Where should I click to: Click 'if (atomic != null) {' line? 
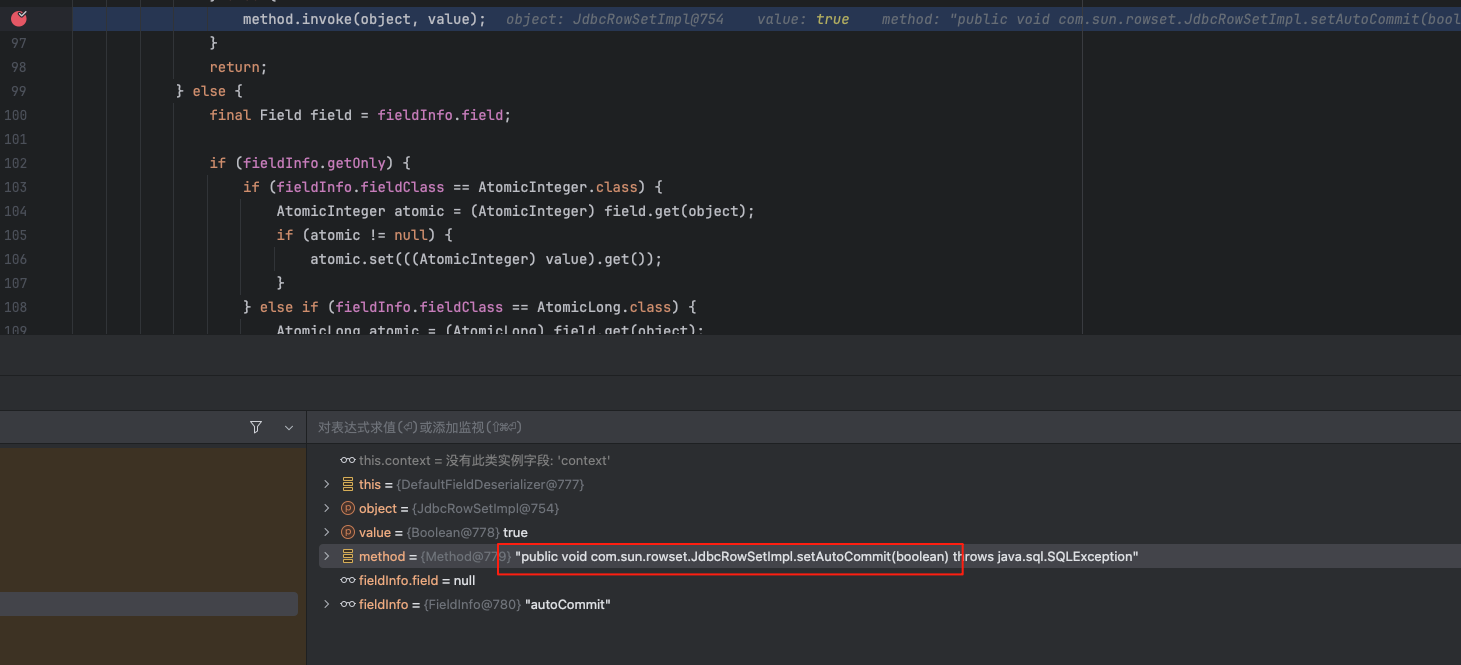365,235
